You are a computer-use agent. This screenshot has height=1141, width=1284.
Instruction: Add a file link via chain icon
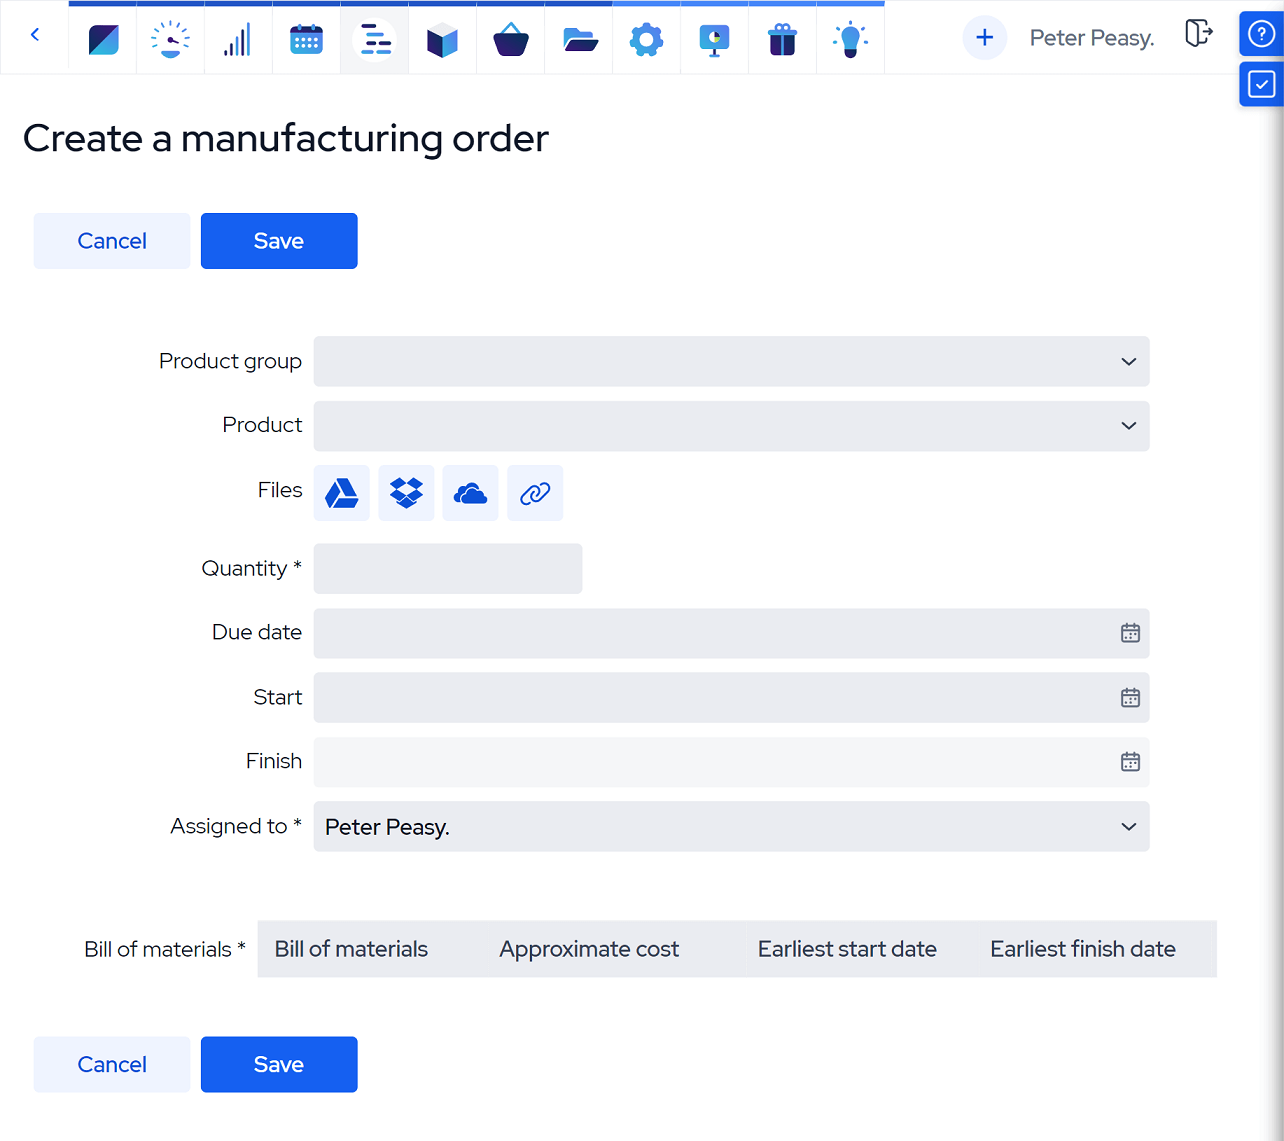tap(535, 493)
